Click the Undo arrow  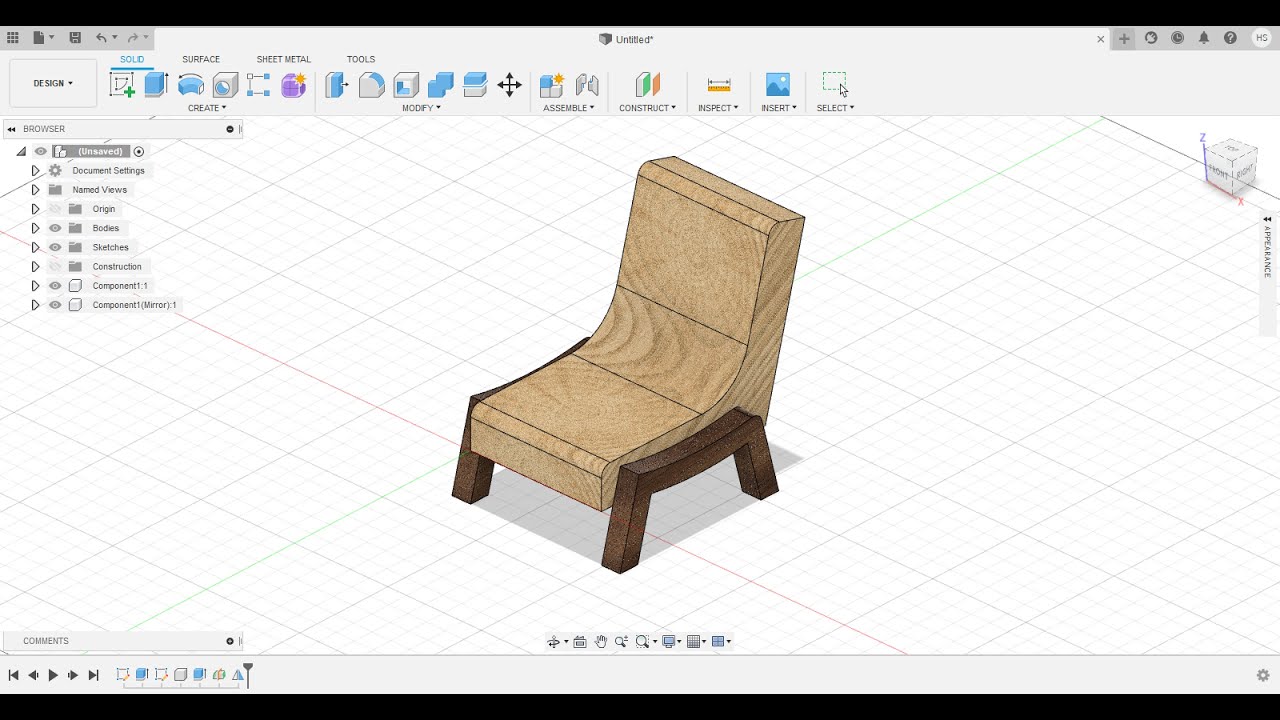[101, 38]
